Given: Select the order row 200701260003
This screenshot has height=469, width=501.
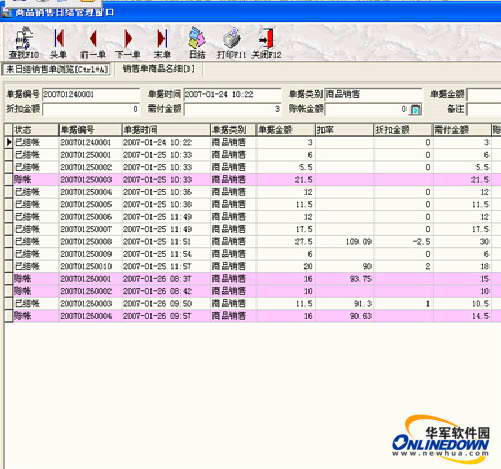Looking at the screenshot, I should pyautogui.click(x=252, y=303).
